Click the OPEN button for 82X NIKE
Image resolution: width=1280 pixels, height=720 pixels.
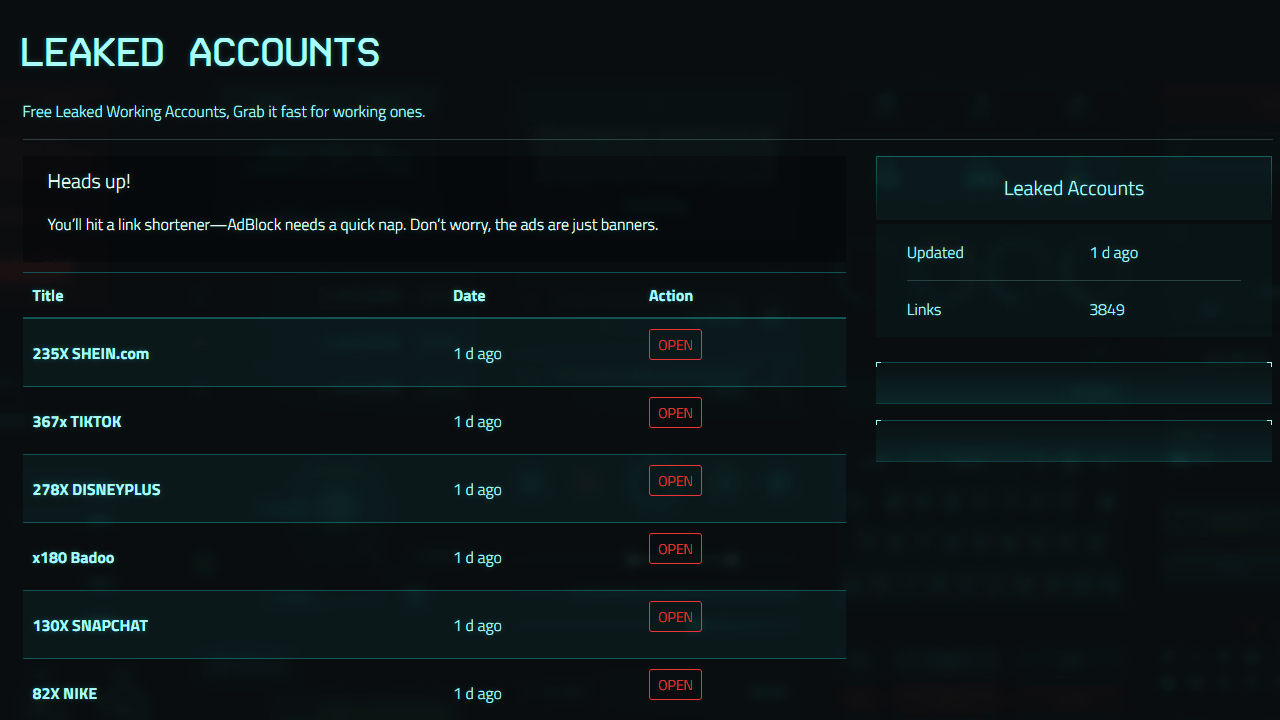tap(675, 684)
